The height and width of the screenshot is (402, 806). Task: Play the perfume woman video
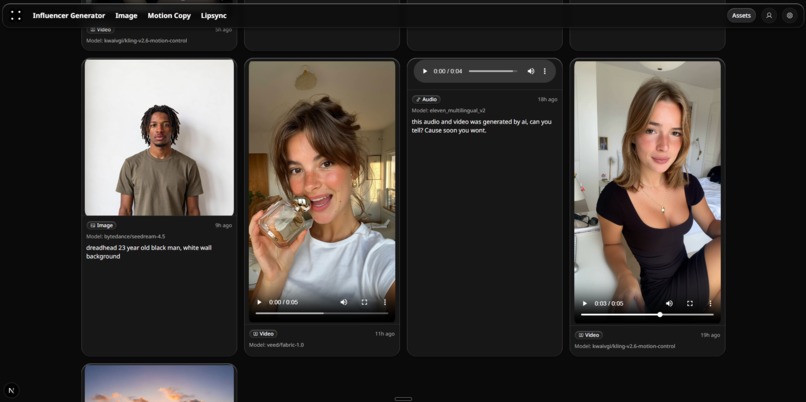tap(259, 302)
